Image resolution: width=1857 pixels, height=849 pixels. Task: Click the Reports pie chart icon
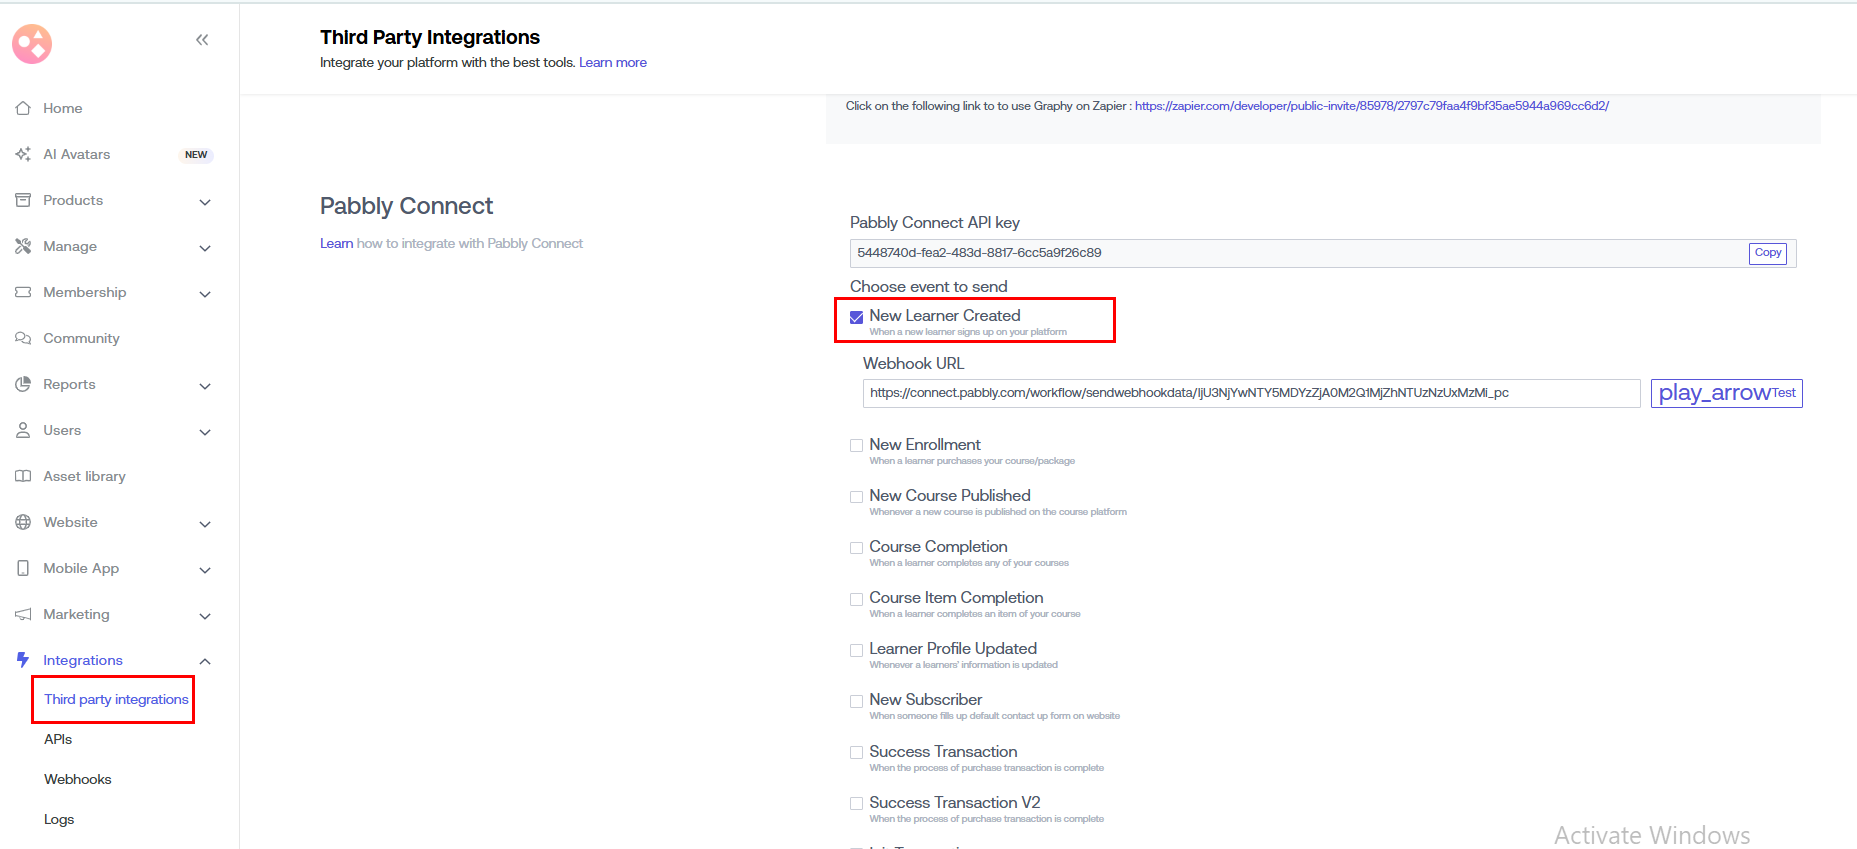[23, 384]
